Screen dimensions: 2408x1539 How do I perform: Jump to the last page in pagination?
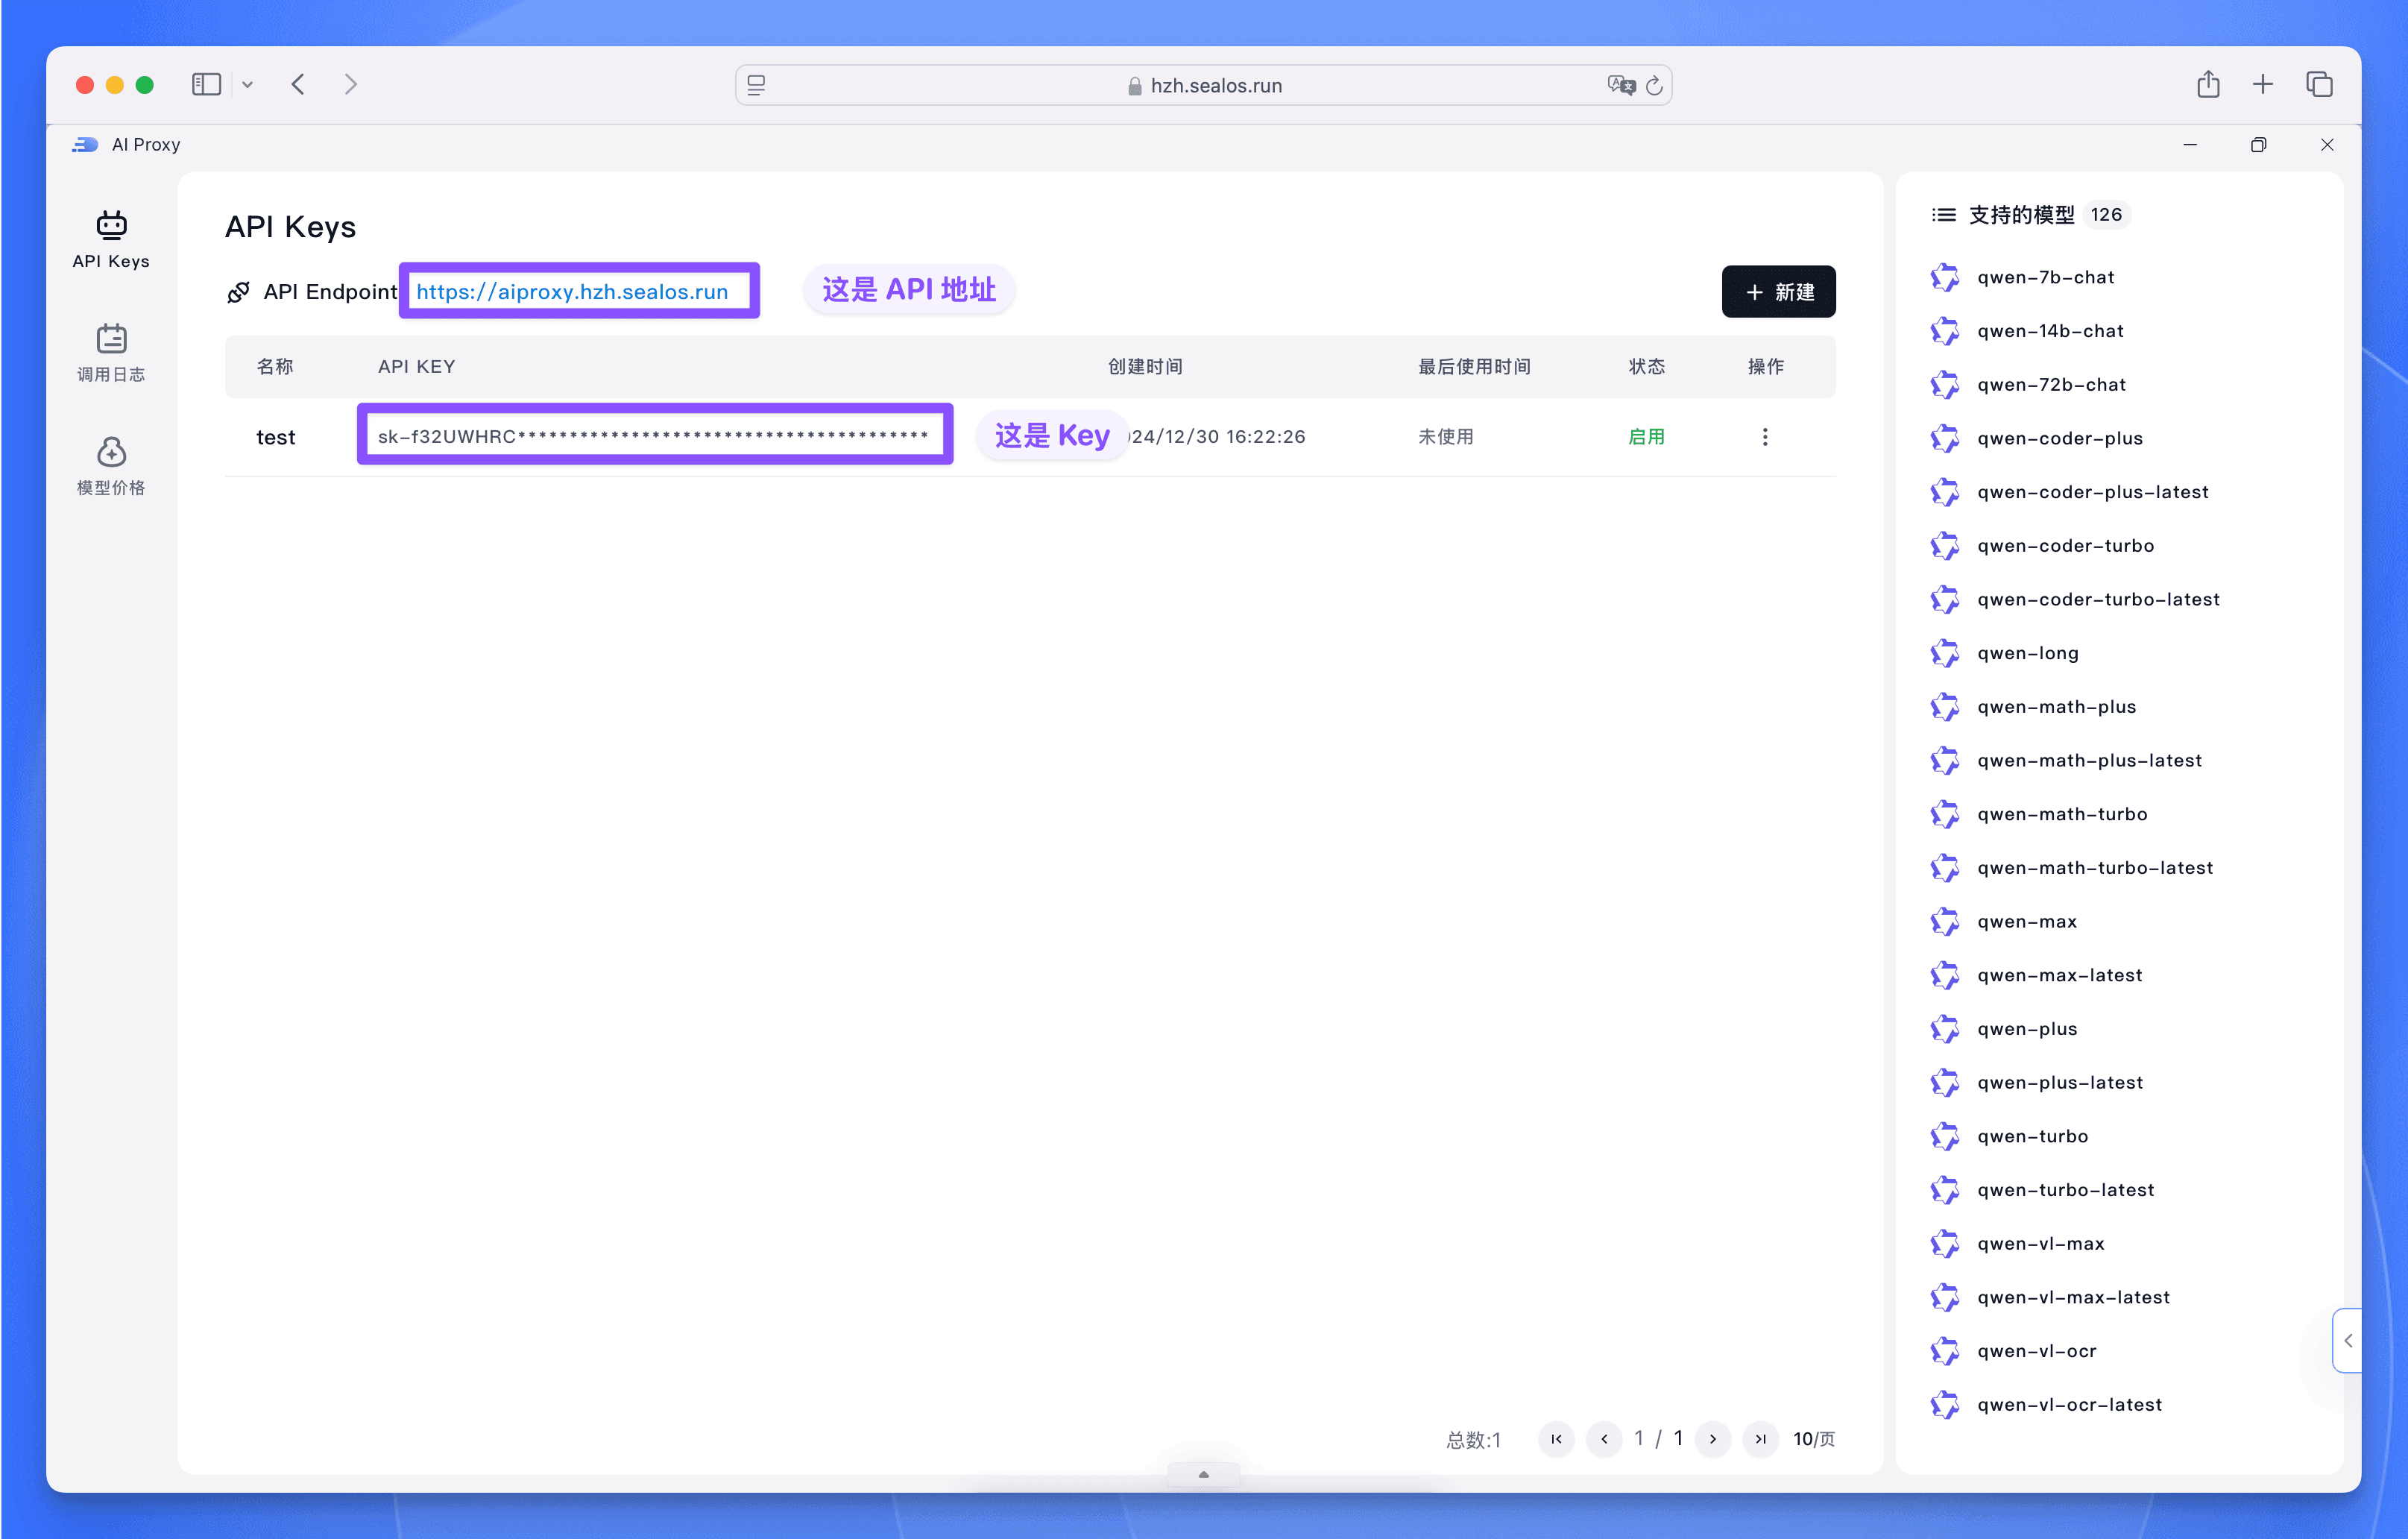(1760, 1438)
